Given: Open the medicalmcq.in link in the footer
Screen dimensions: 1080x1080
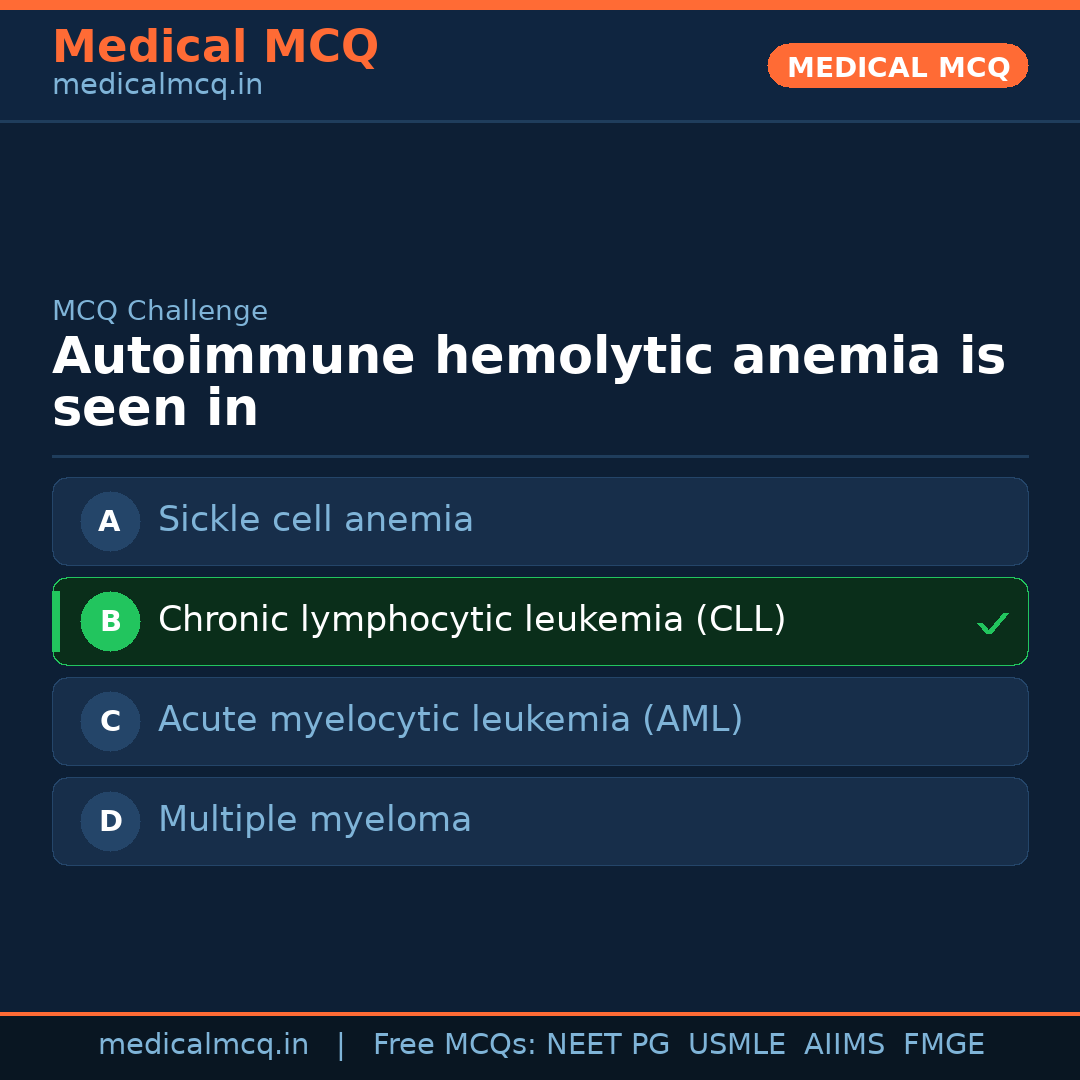Looking at the screenshot, I should [203, 1045].
